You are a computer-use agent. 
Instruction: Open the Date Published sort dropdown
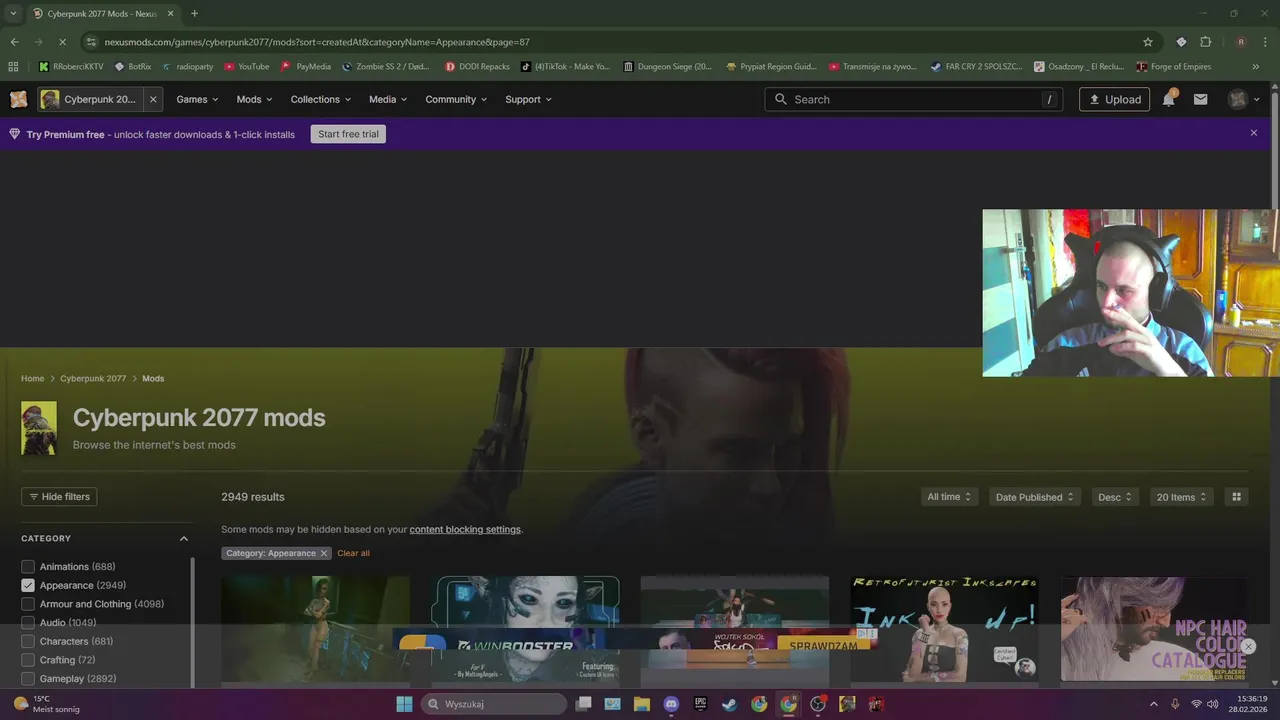[1034, 497]
